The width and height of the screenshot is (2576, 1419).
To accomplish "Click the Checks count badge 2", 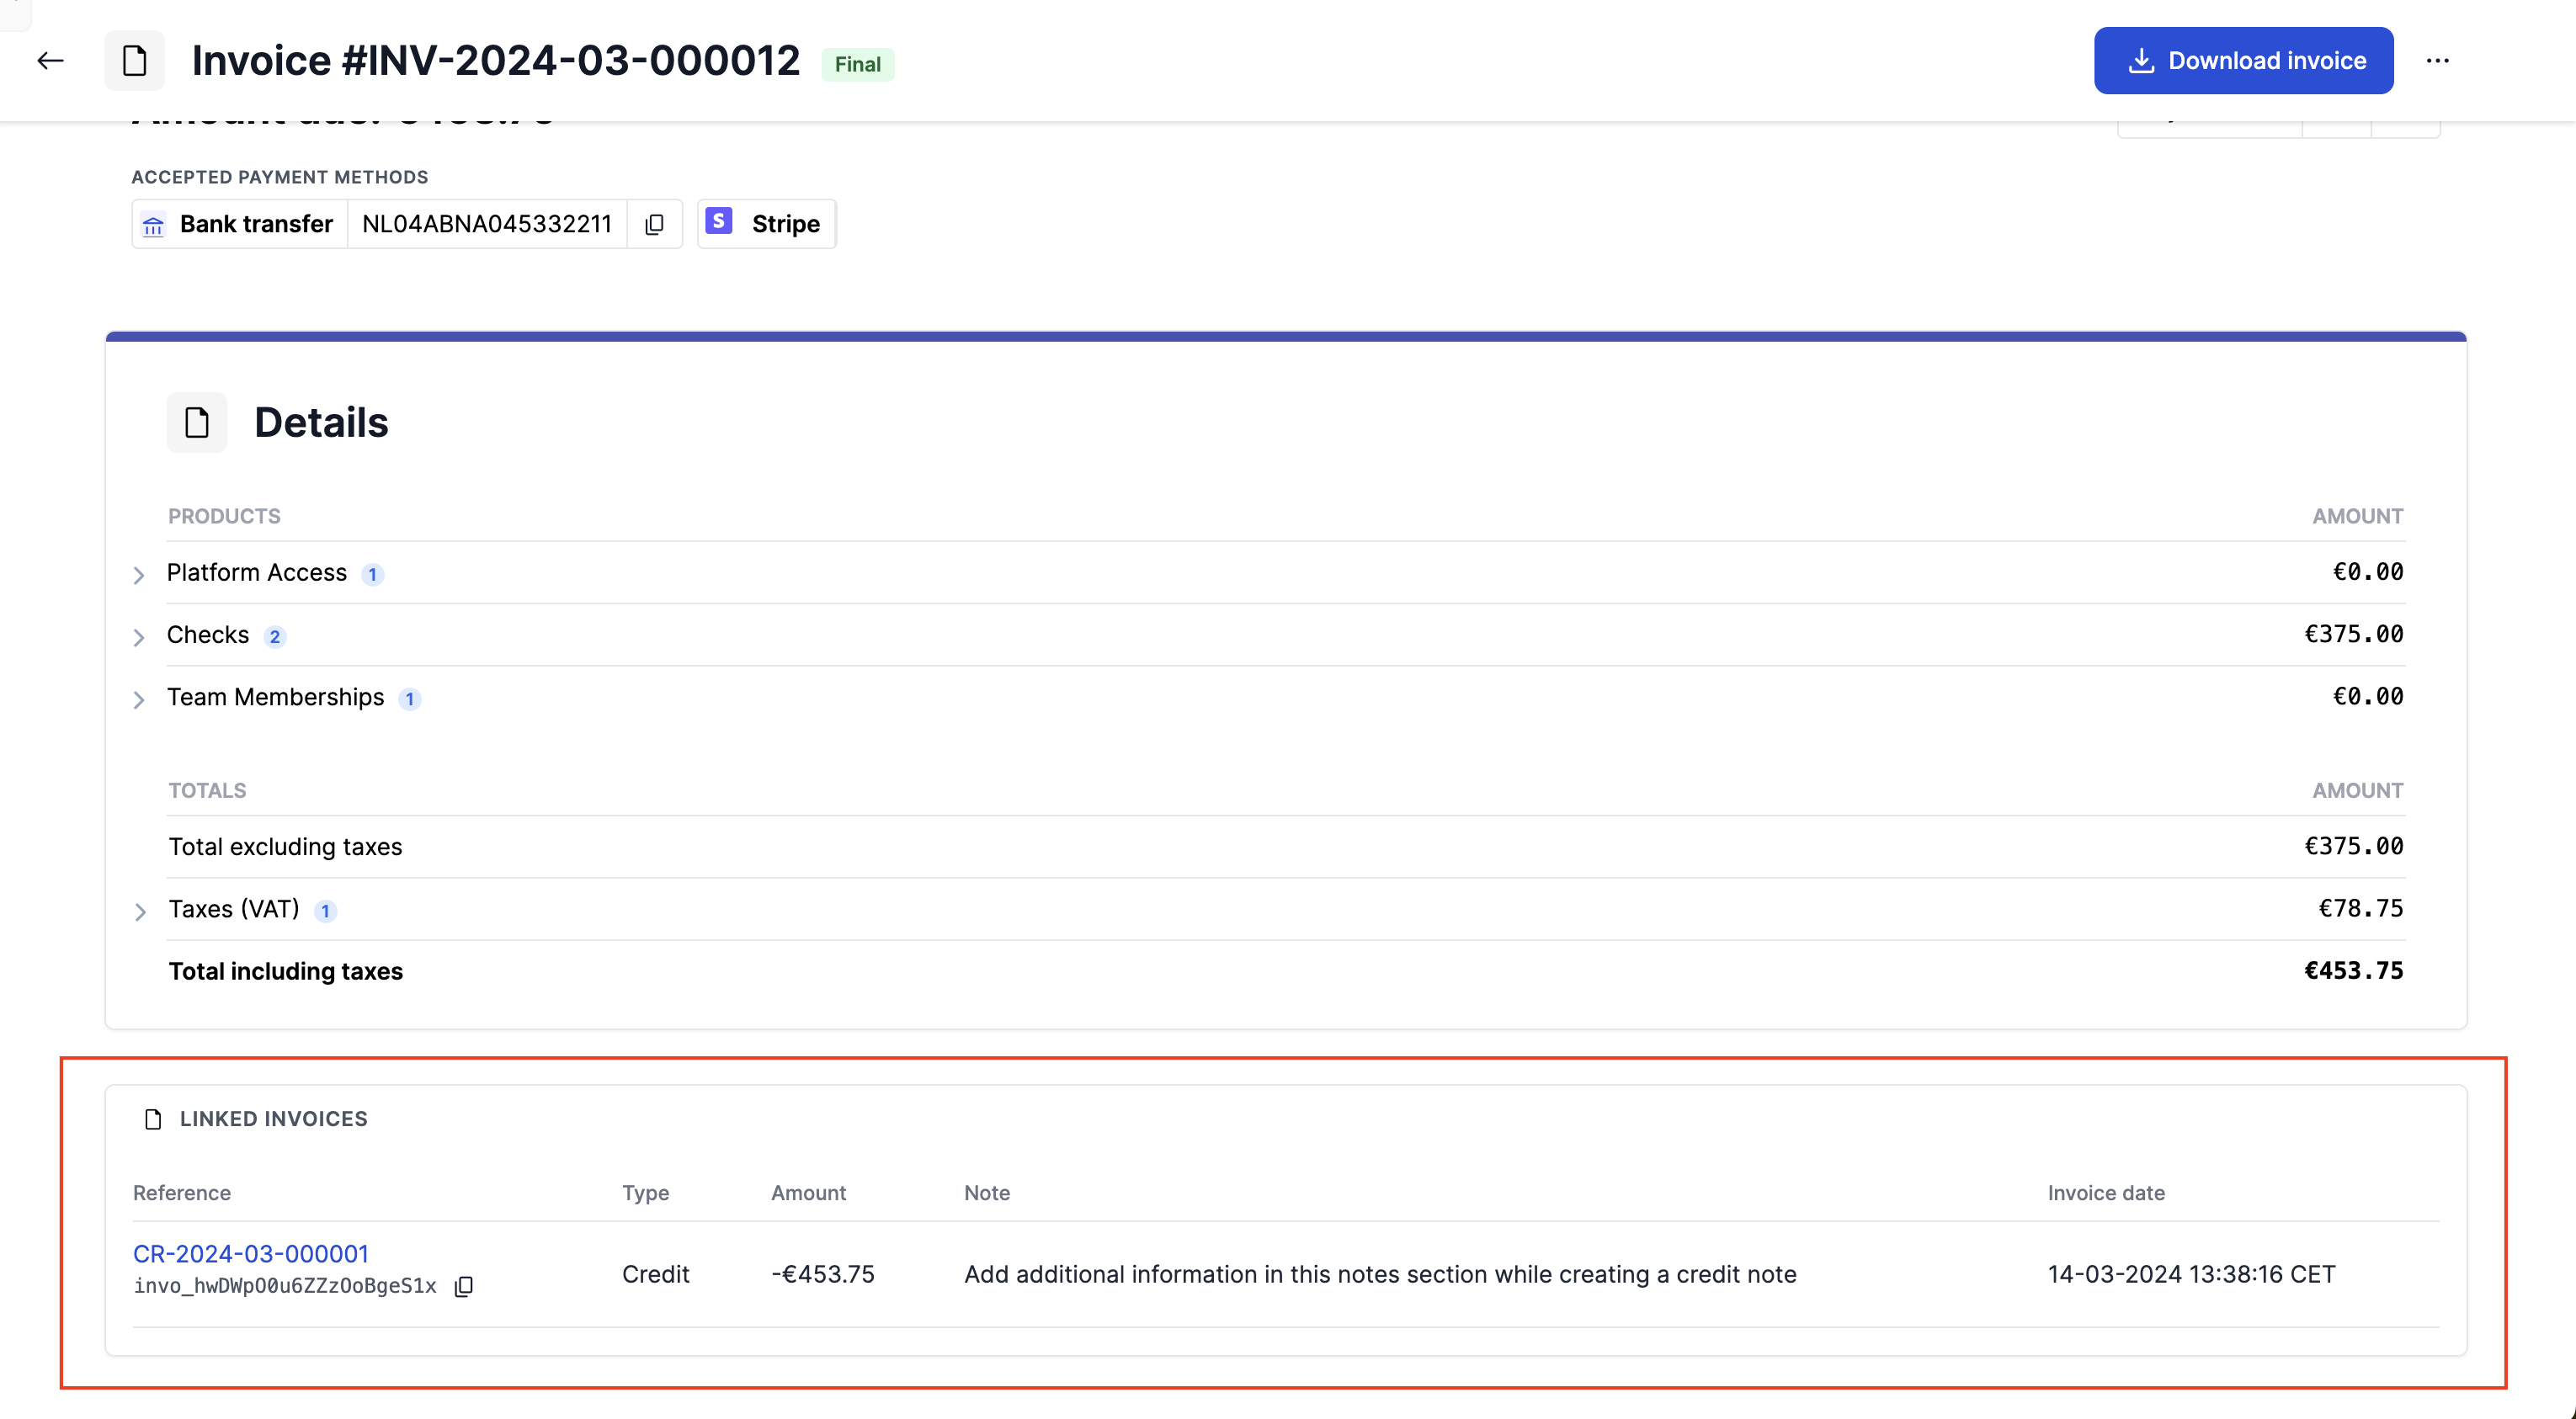I will (275, 637).
